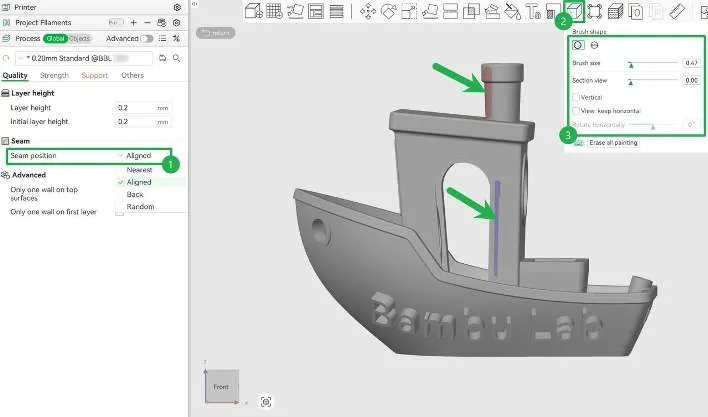Click the layered cube toolbar icon
The image size is (708, 417).
click(615, 11)
